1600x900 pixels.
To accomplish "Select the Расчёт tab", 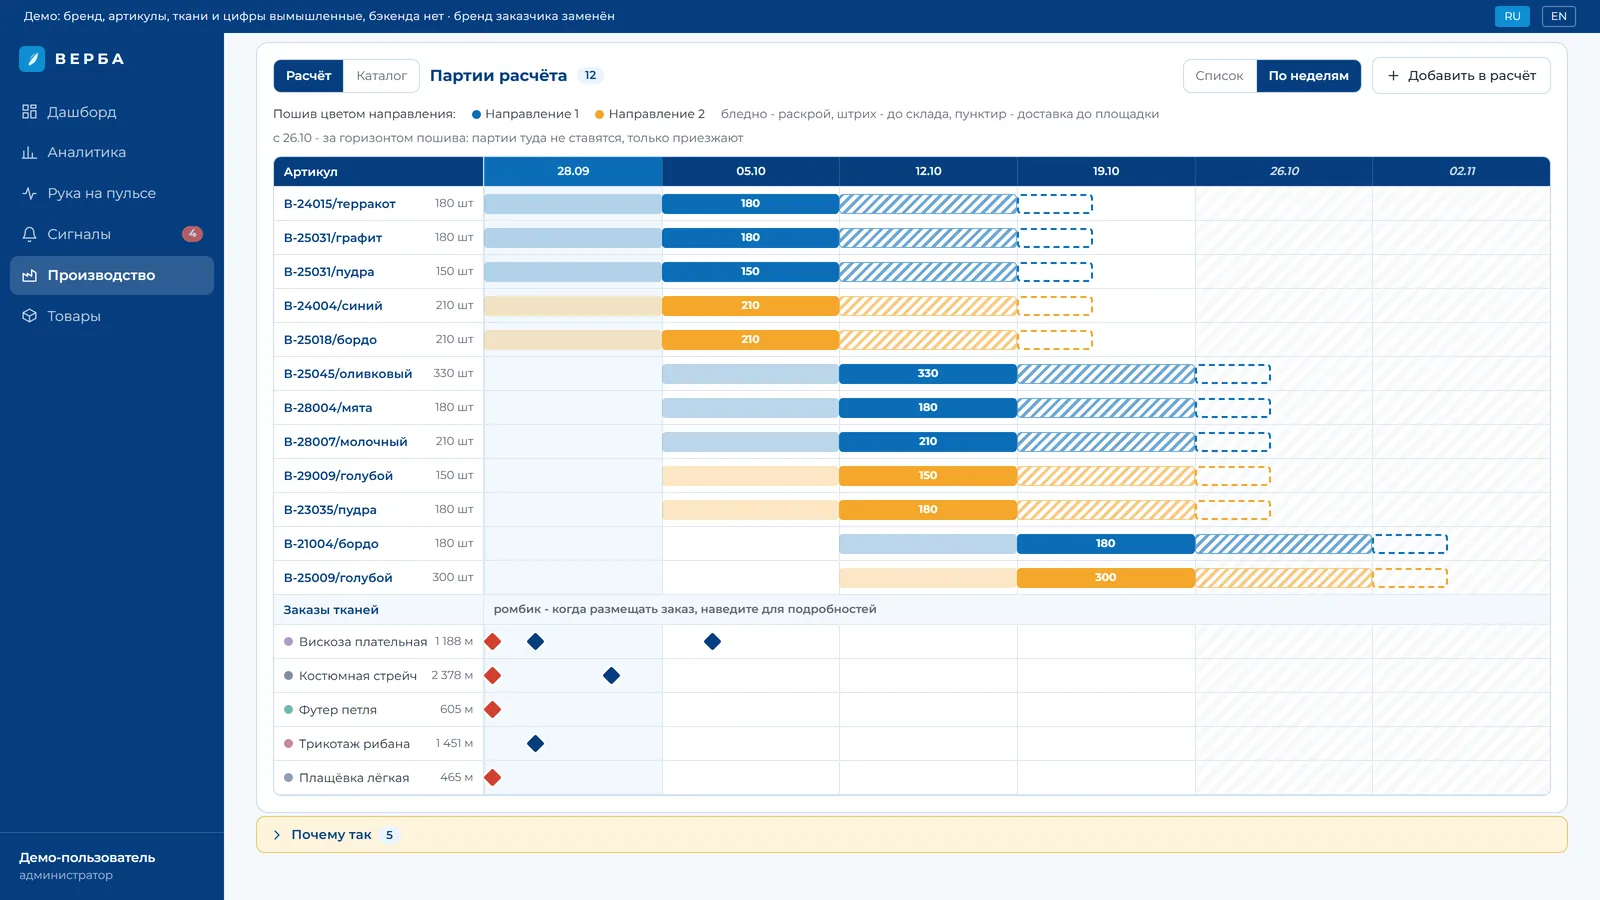I will tap(308, 76).
